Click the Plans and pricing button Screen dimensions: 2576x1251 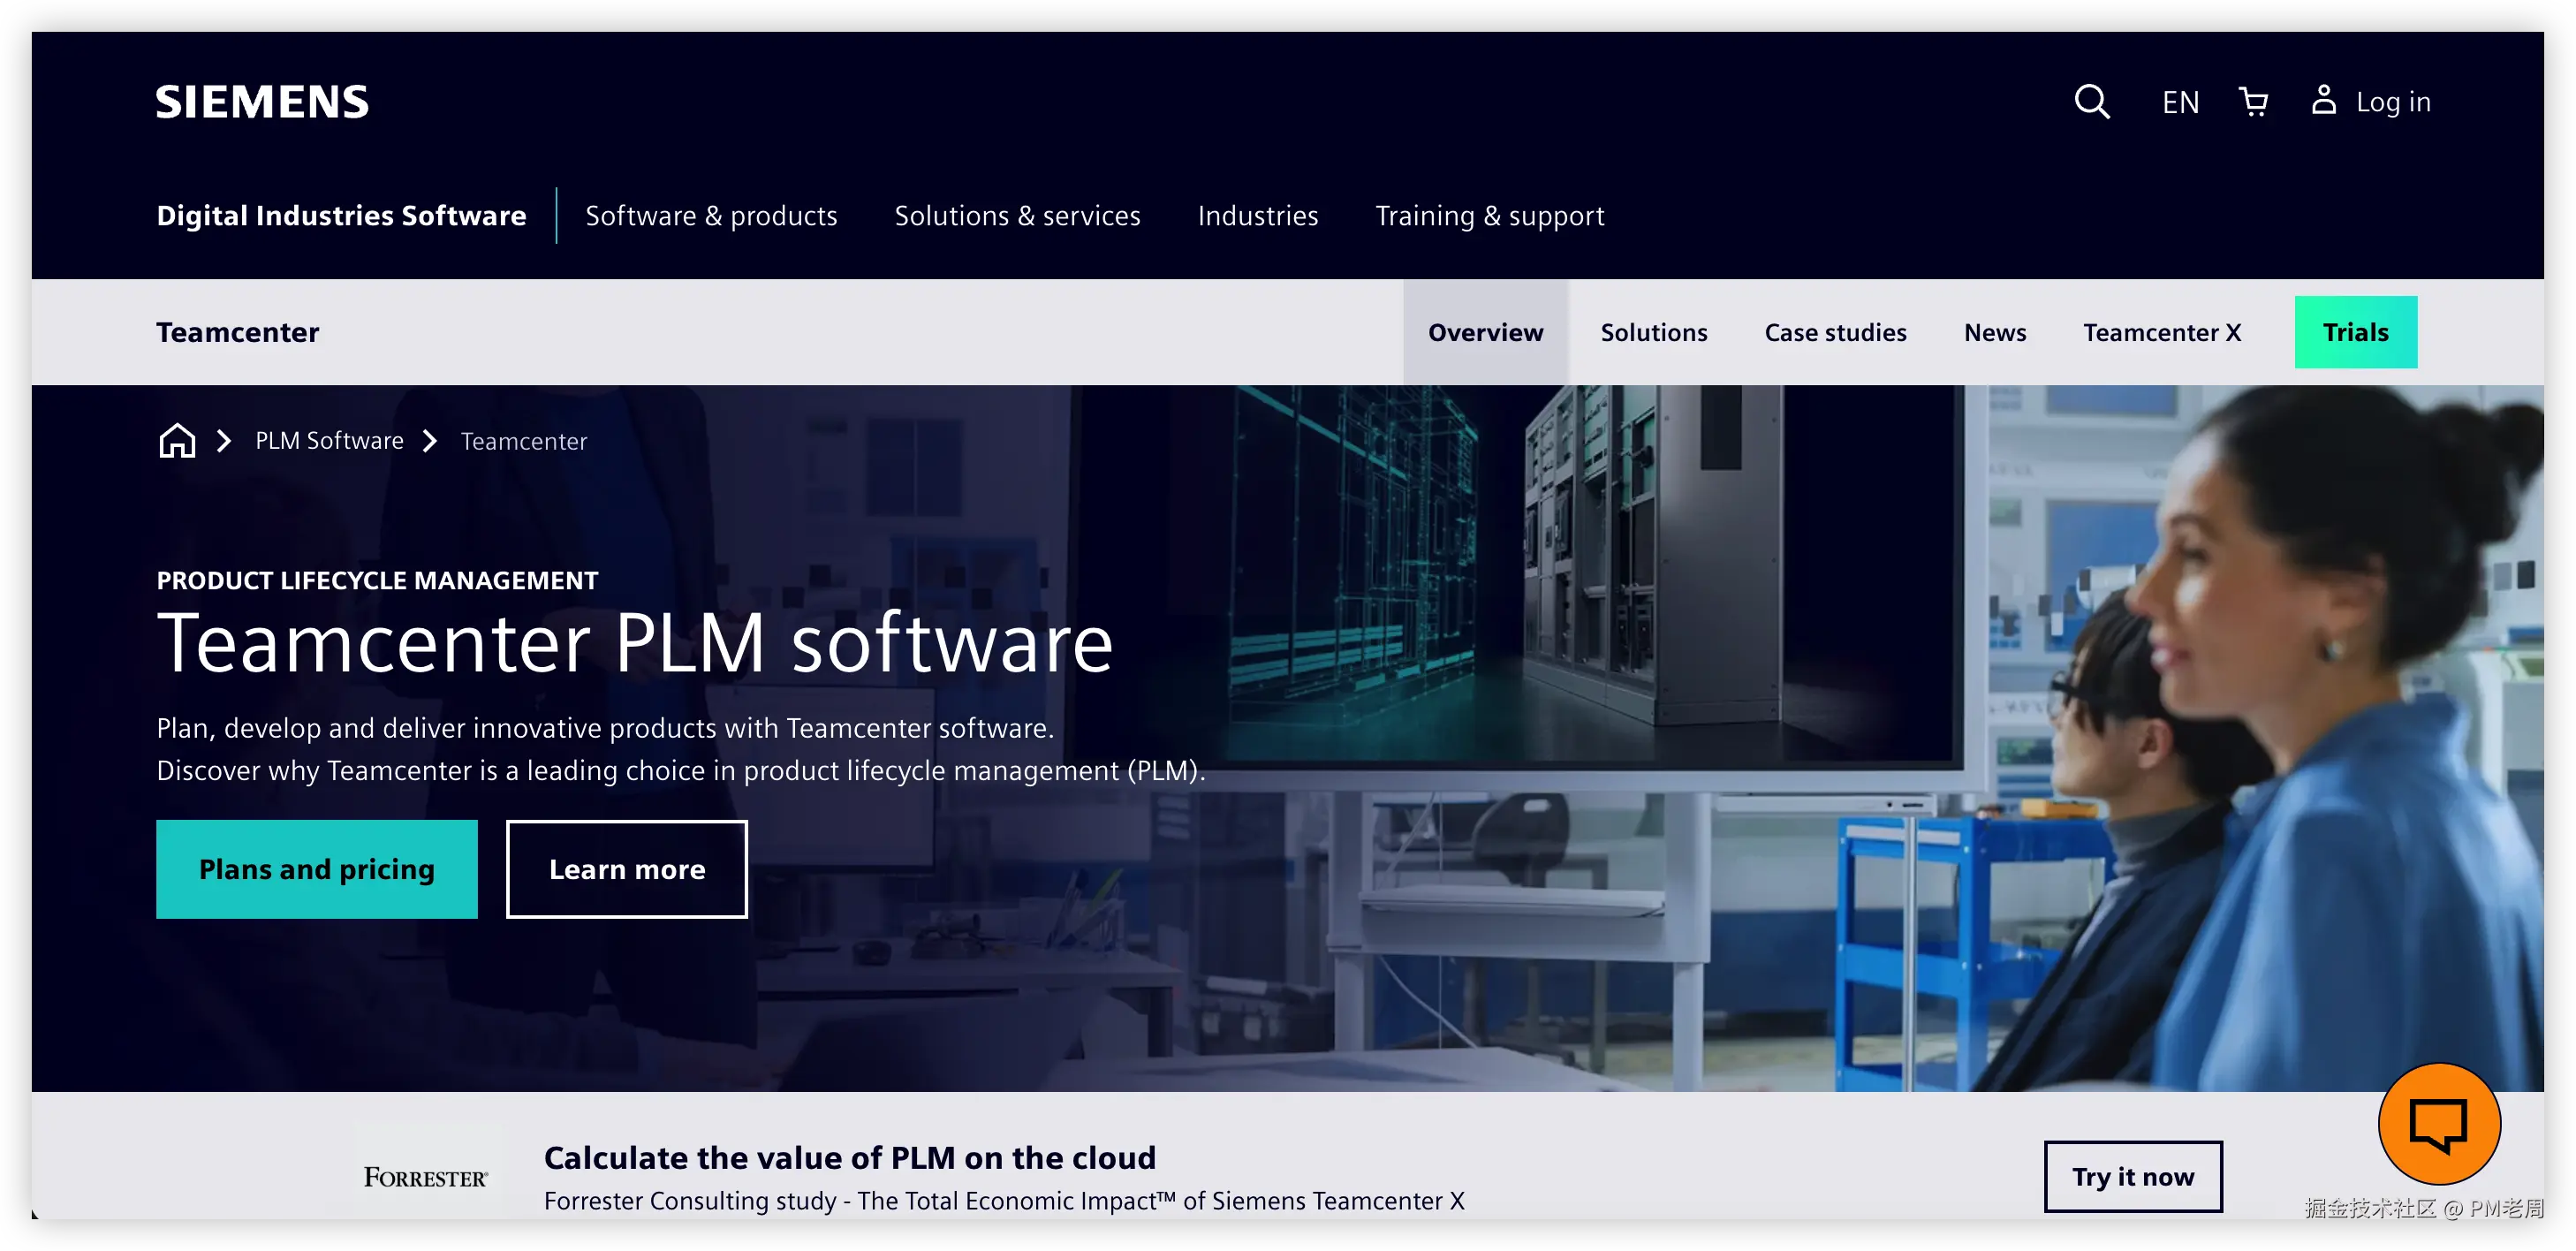tap(316, 869)
